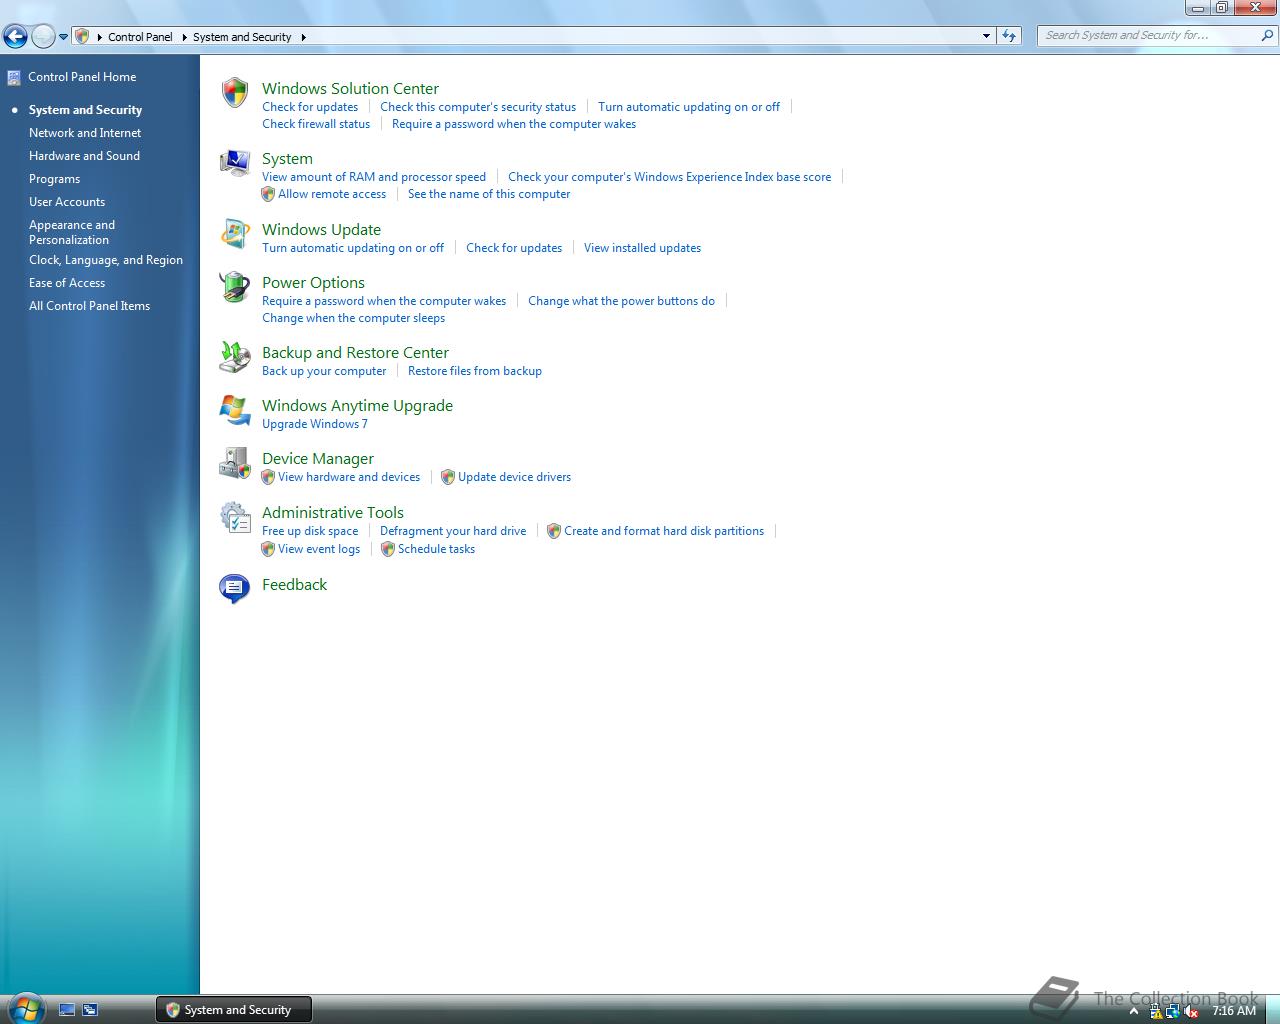Click the shield icon in address bar

82,36
